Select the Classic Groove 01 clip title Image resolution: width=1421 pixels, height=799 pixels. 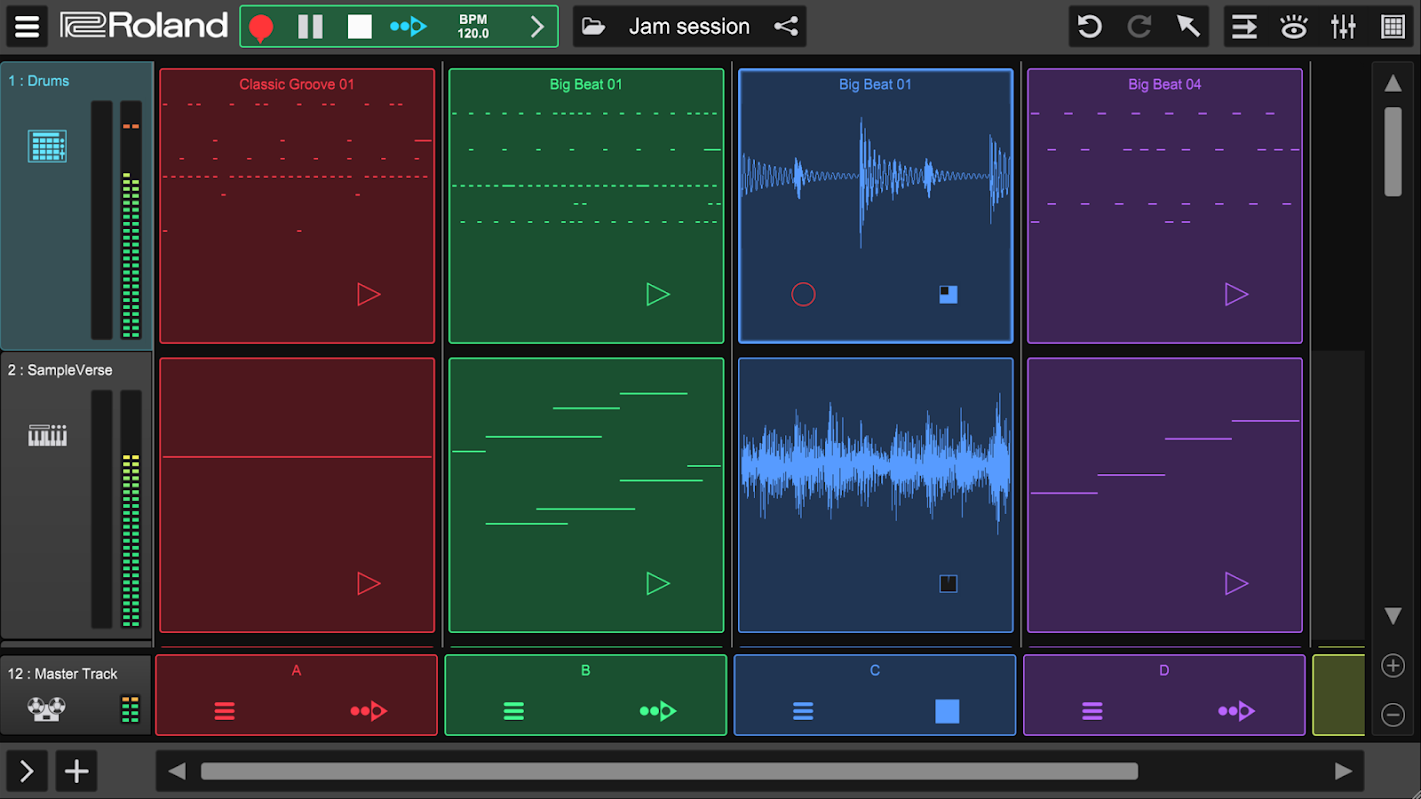[x=297, y=84]
